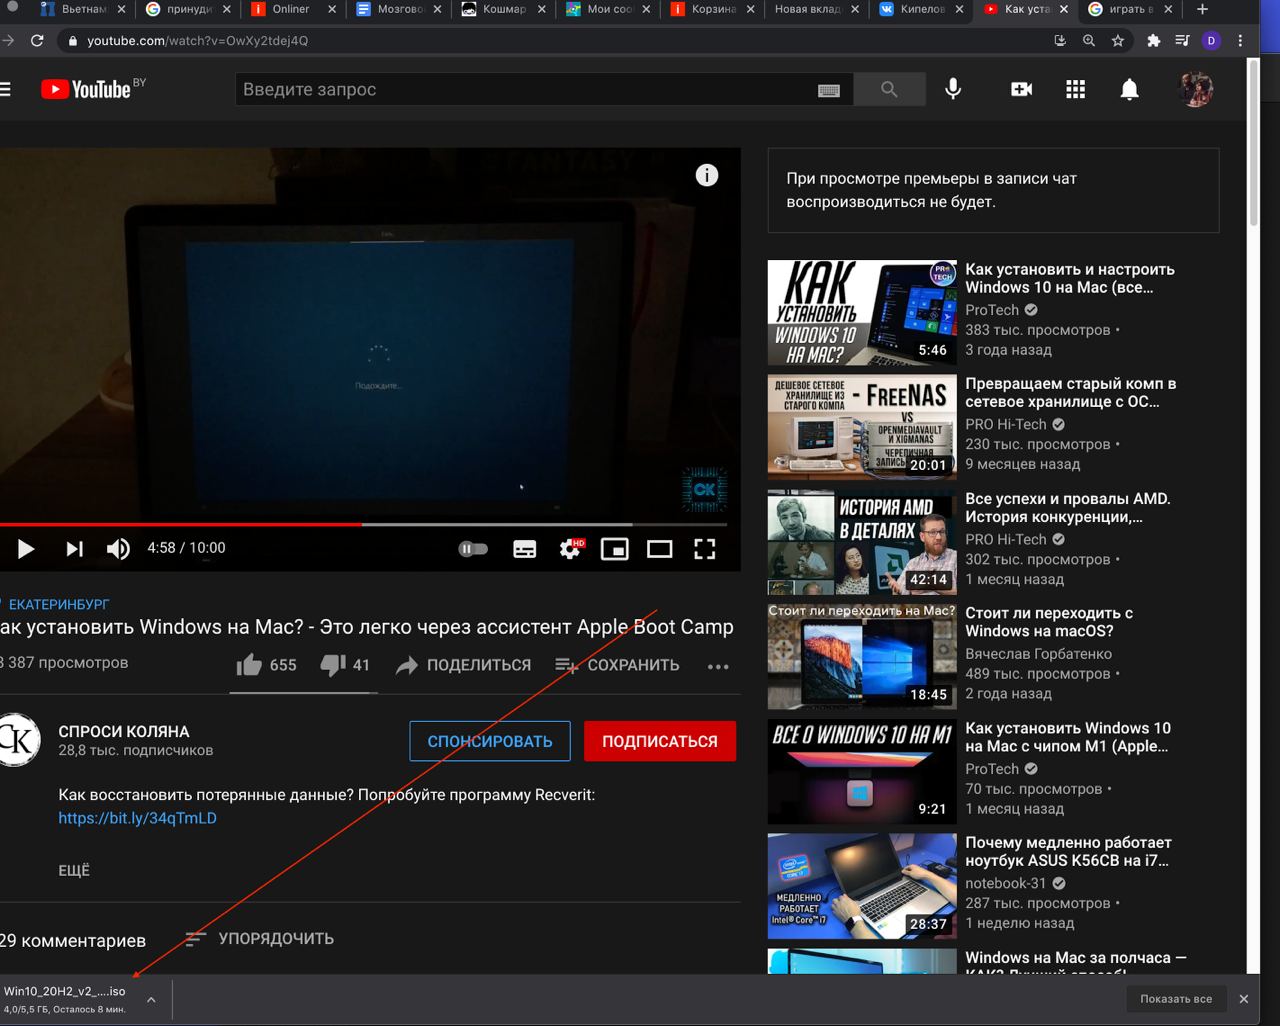Close the downloads bar

coord(1243,999)
